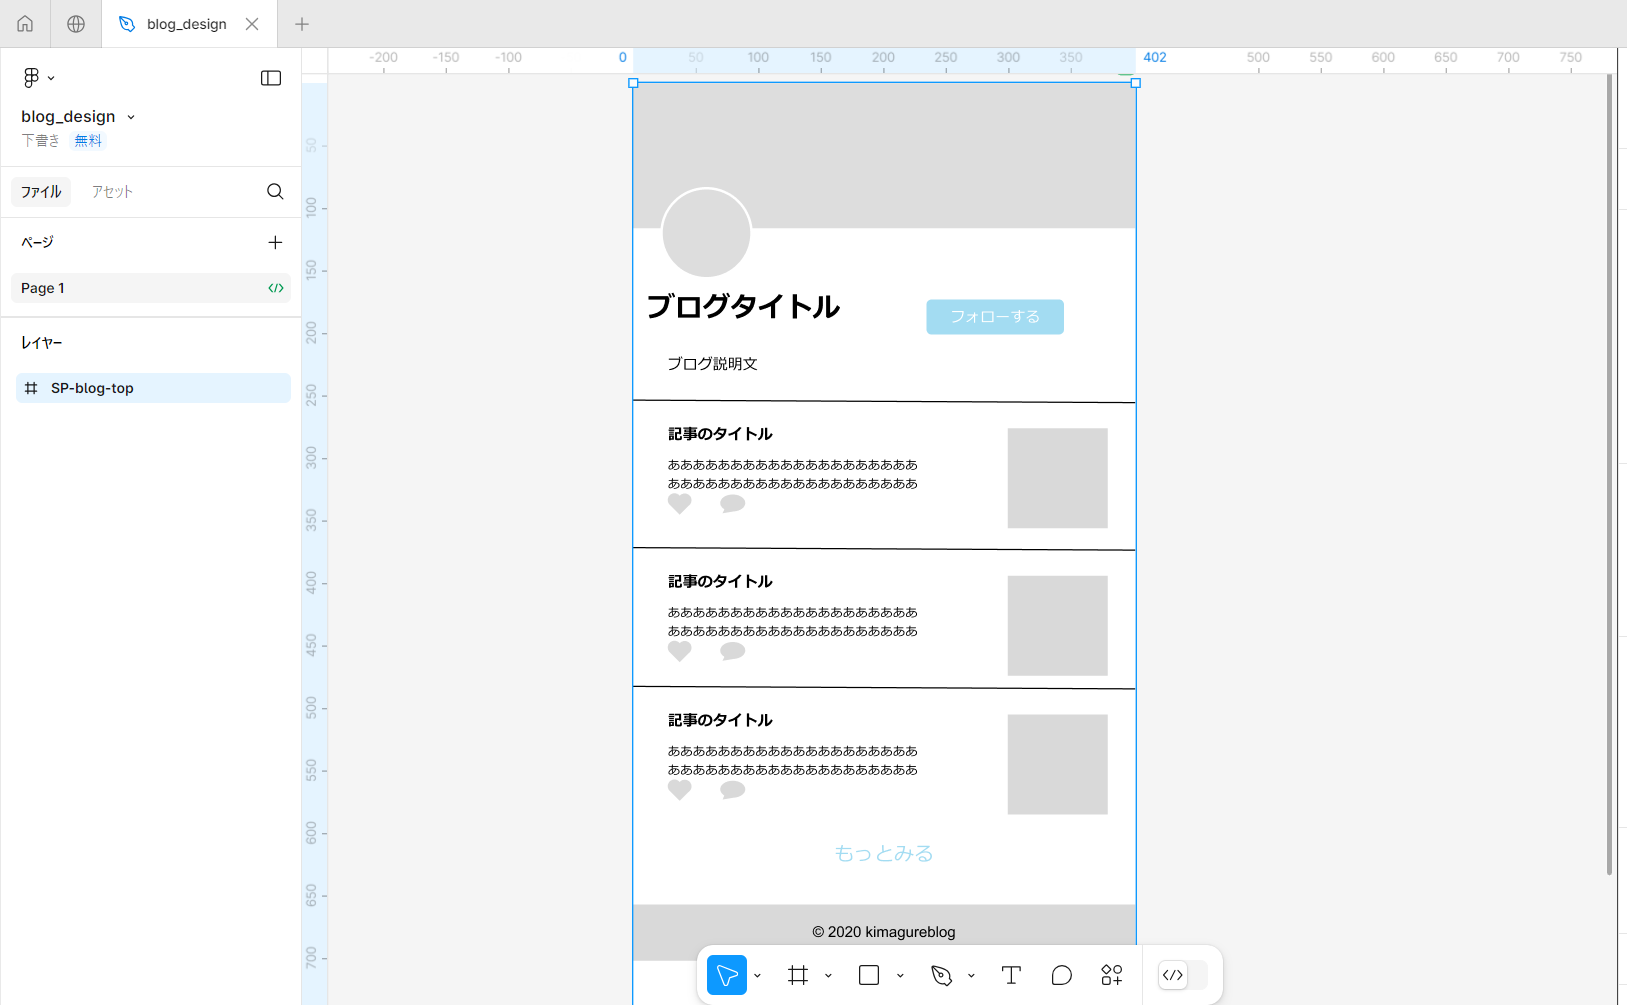Select the first article's 記事のタイトル

[x=720, y=434]
